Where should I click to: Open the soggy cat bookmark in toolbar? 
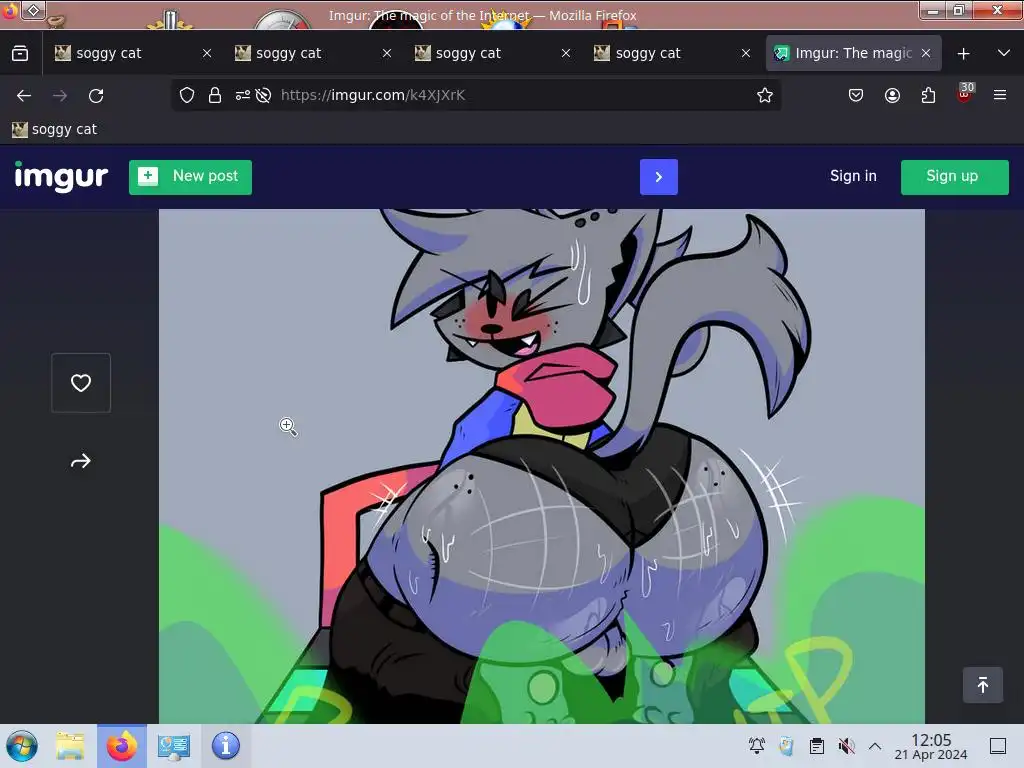coord(55,129)
